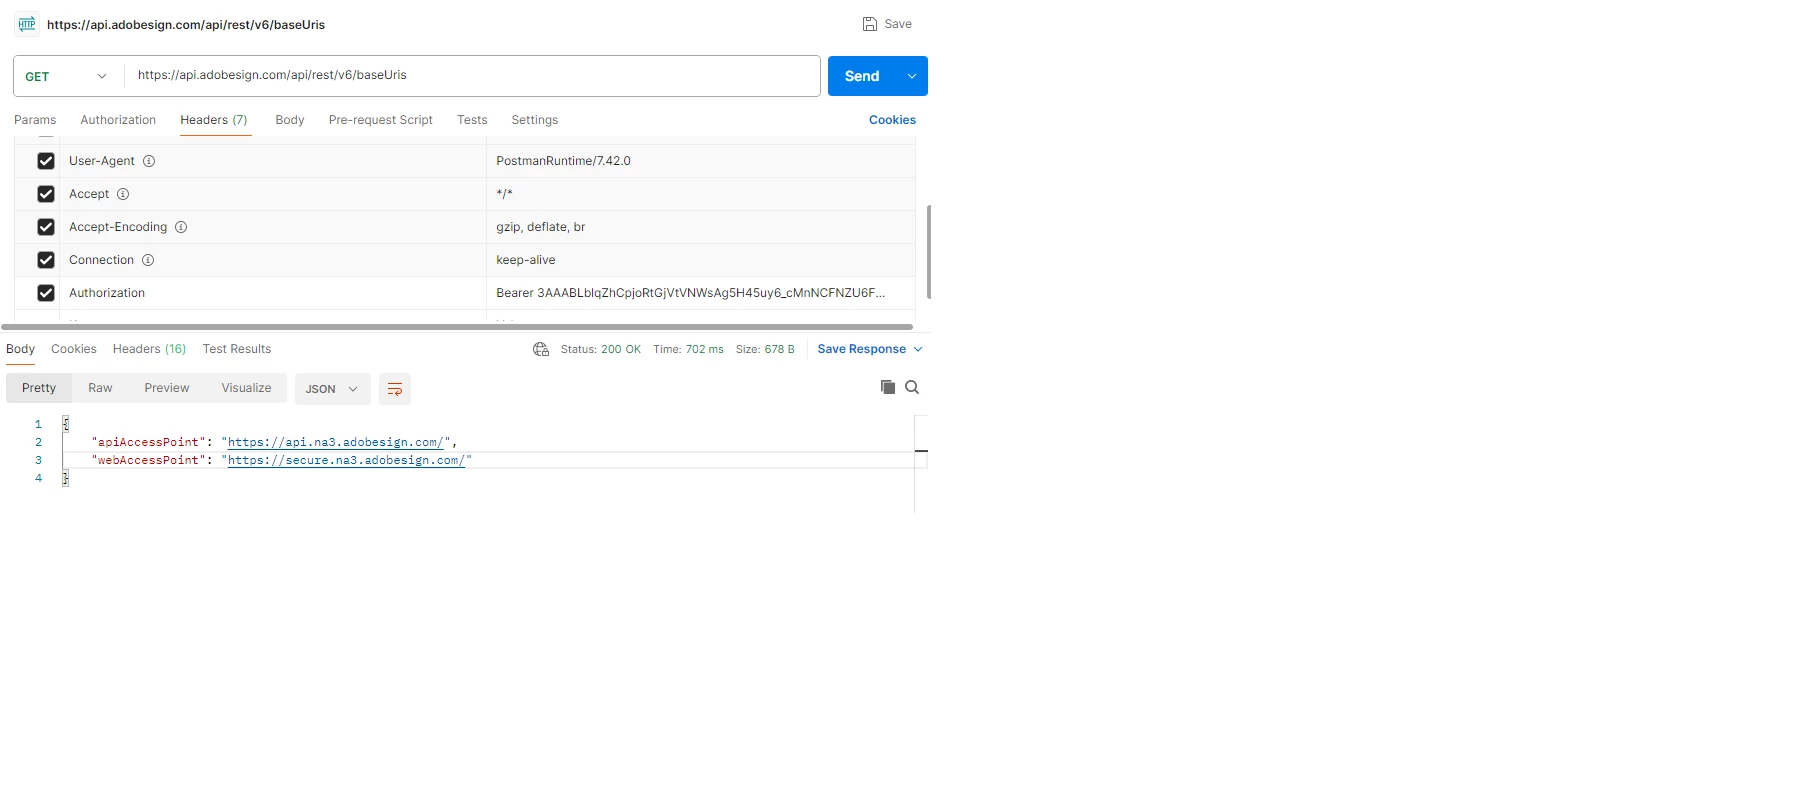Click the PostmanRuntime/7.42.0 value cell

tap(700, 161)
